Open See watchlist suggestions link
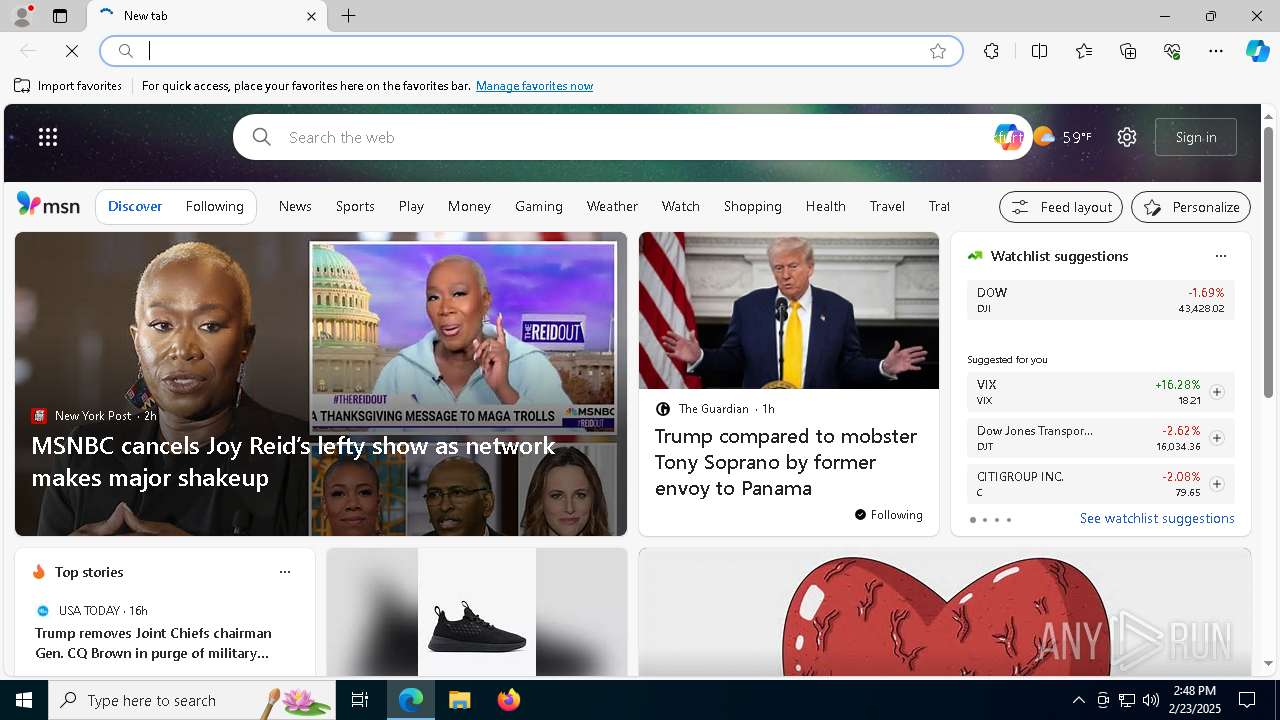 tap(1157, 518)
